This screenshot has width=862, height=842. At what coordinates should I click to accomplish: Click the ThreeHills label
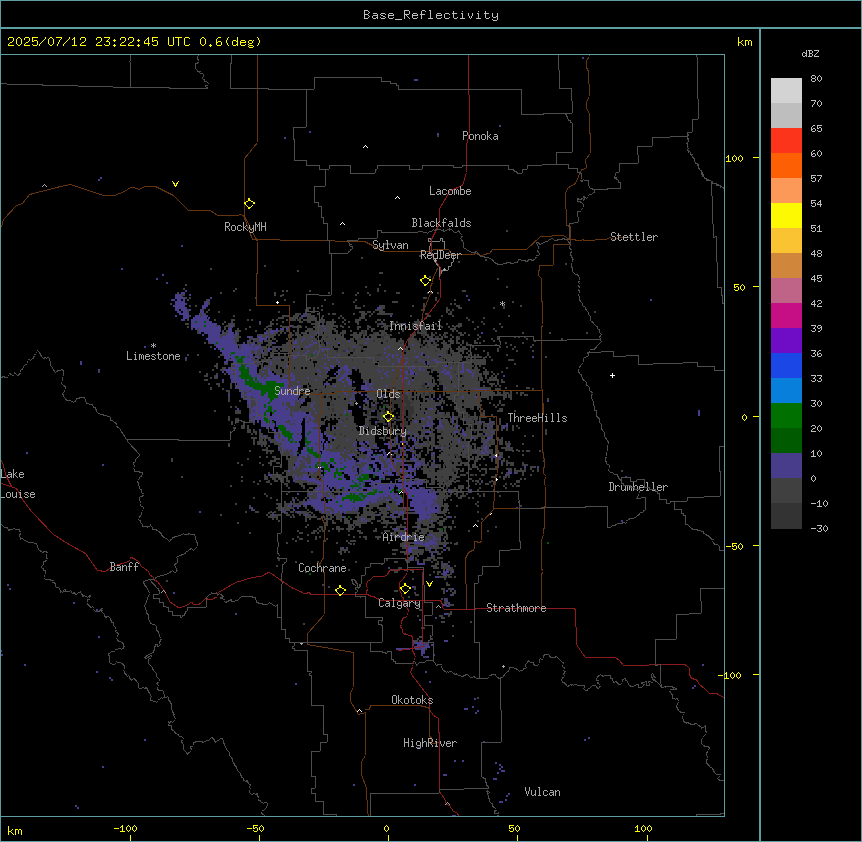(x=537, y=418)
